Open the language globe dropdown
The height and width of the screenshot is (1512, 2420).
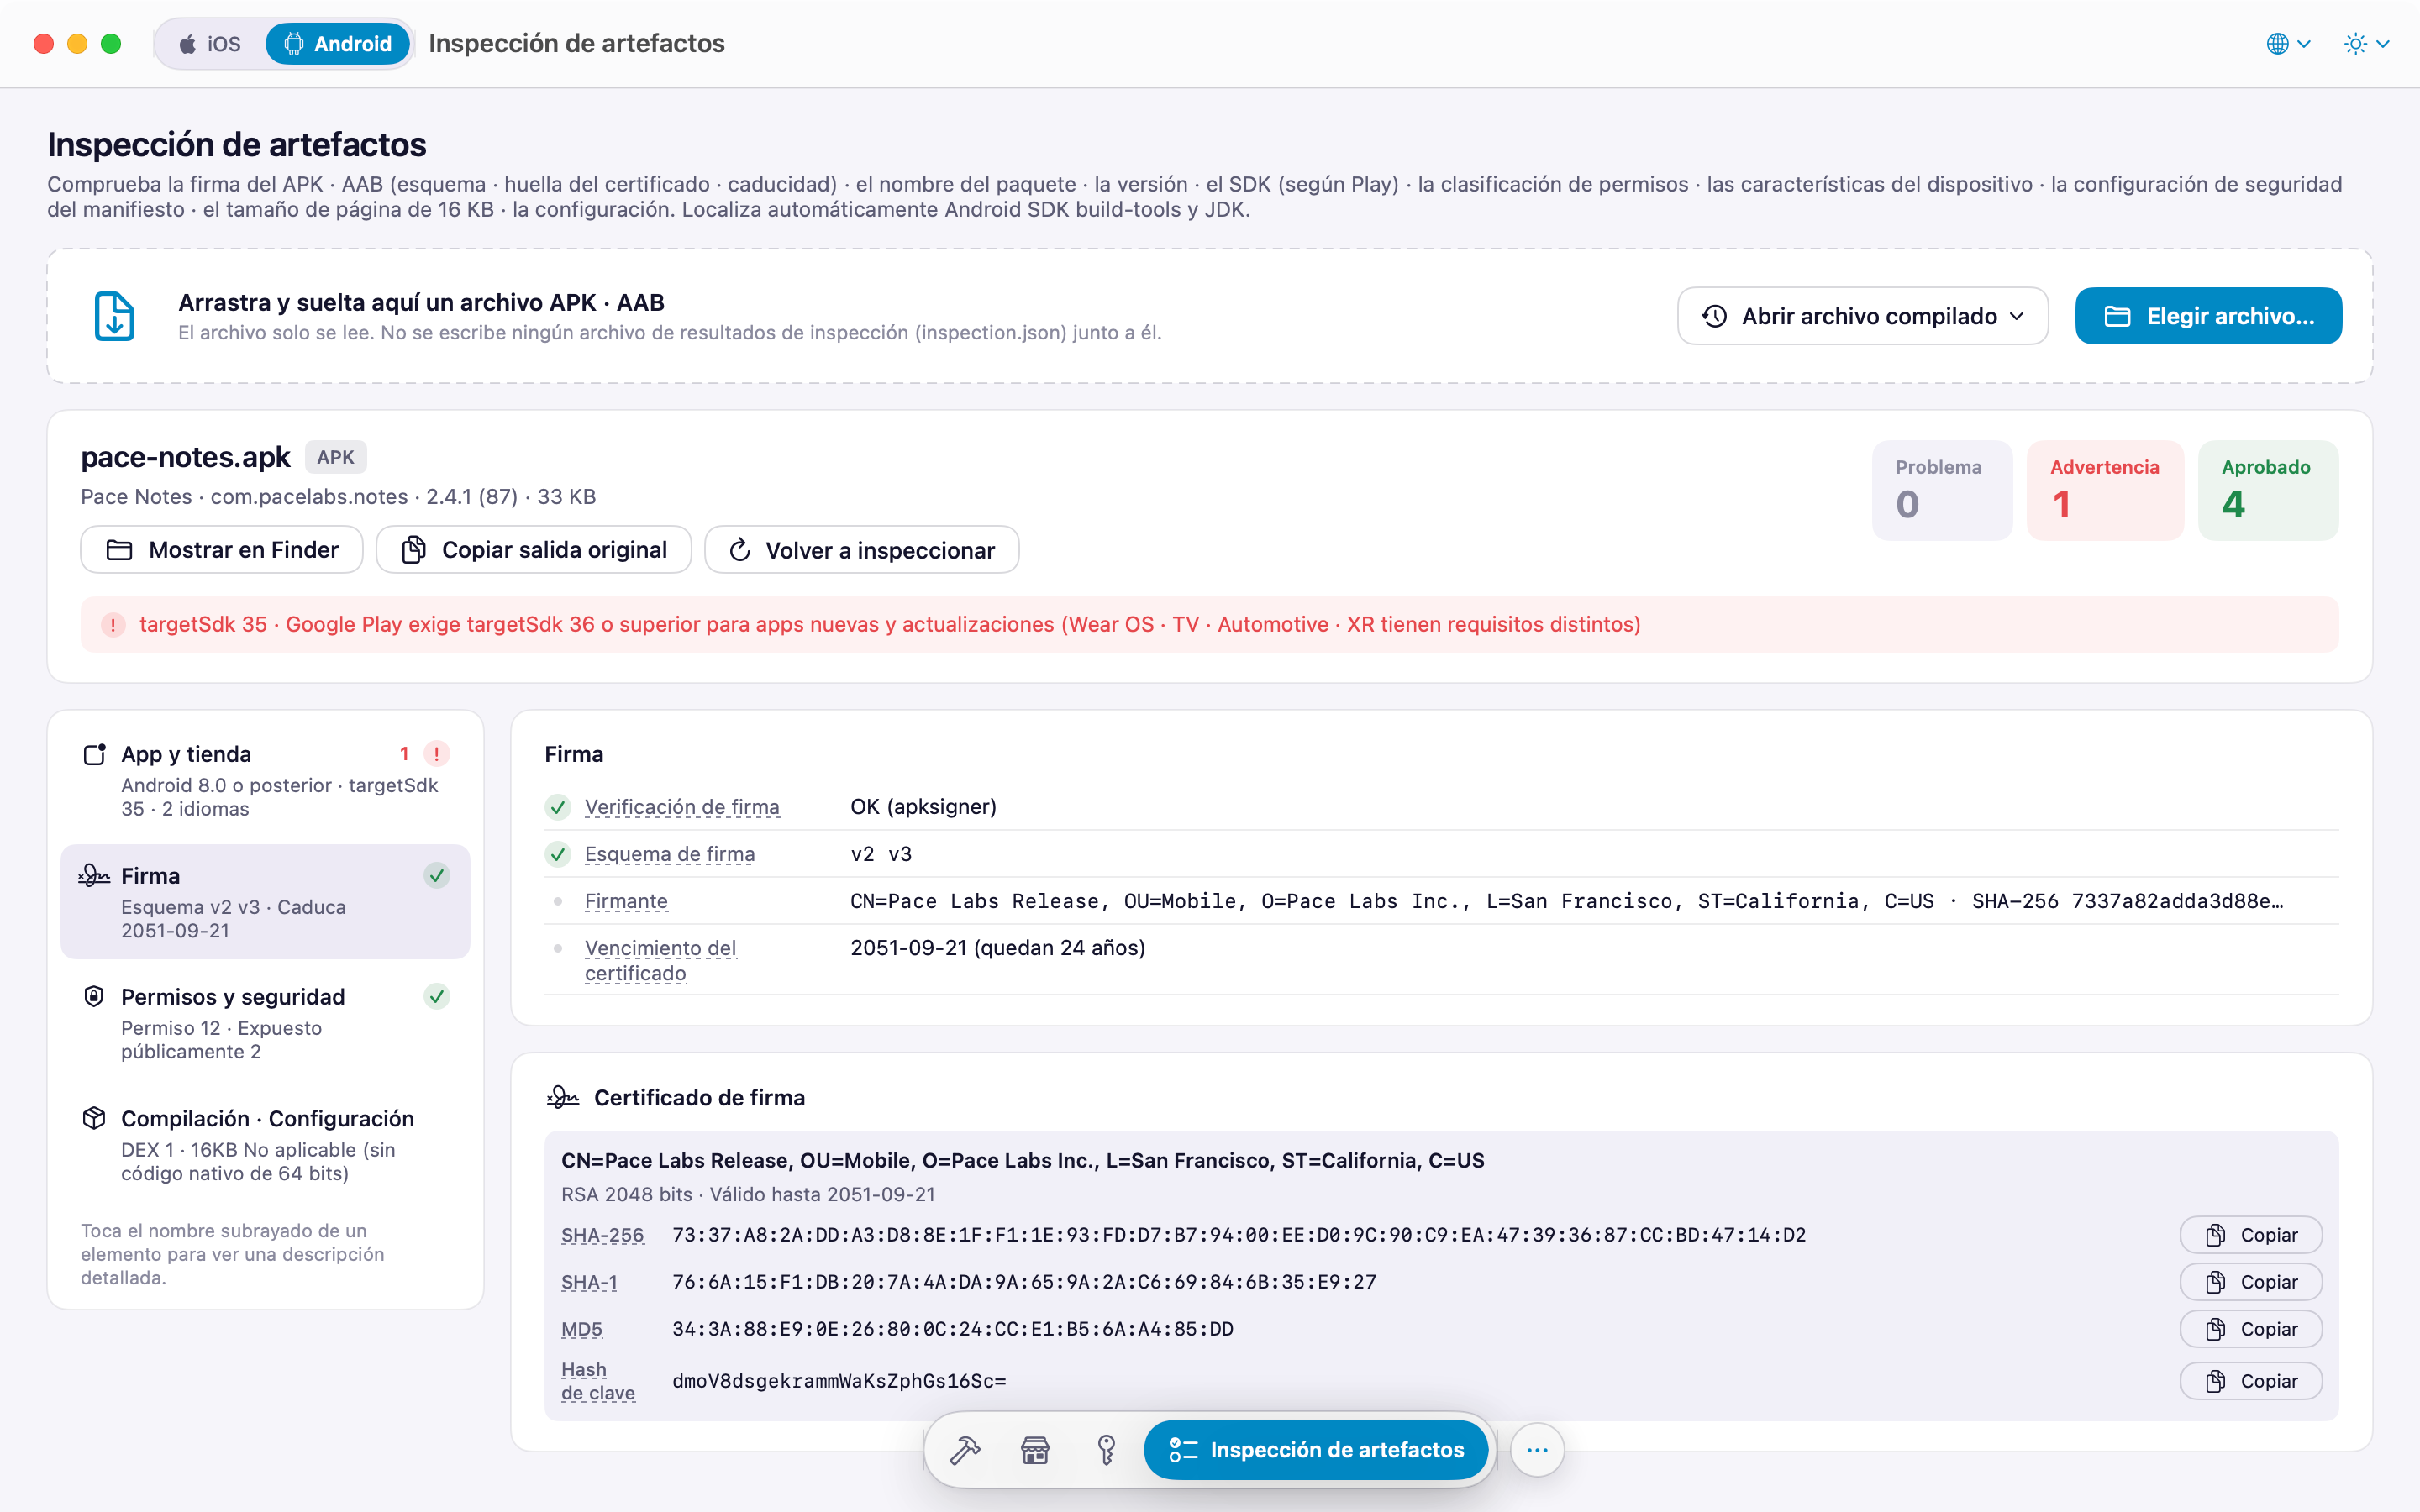(x=2288, y=44)
